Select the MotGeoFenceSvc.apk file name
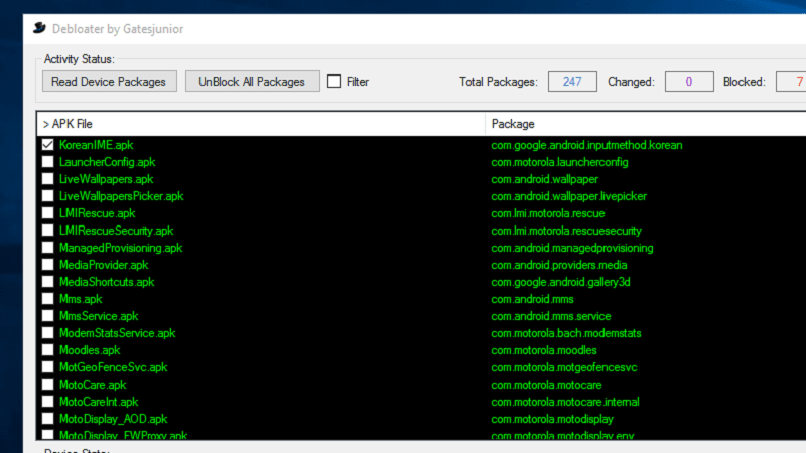The height and width of the screenshot is (453, 806). pyautogui.click(x=113, y=367)
